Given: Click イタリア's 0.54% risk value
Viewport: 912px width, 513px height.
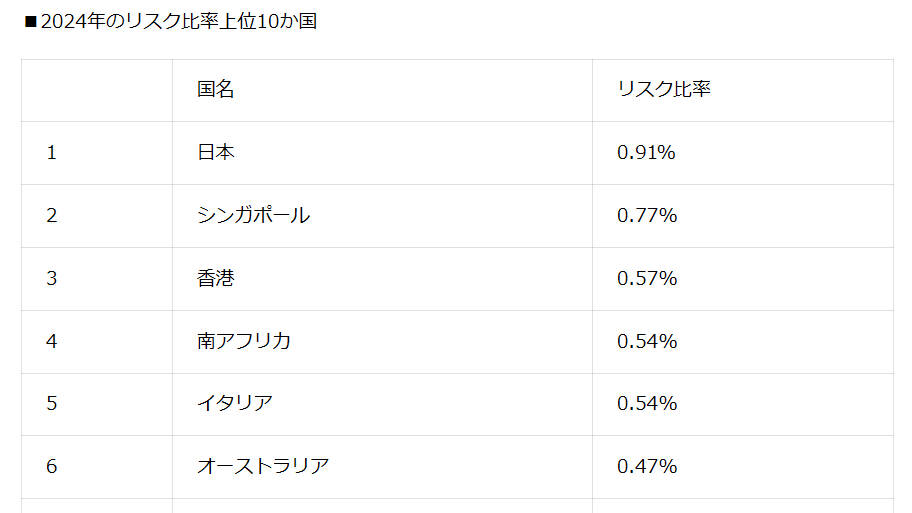Looking at the screenshot, I should point(647,403).
